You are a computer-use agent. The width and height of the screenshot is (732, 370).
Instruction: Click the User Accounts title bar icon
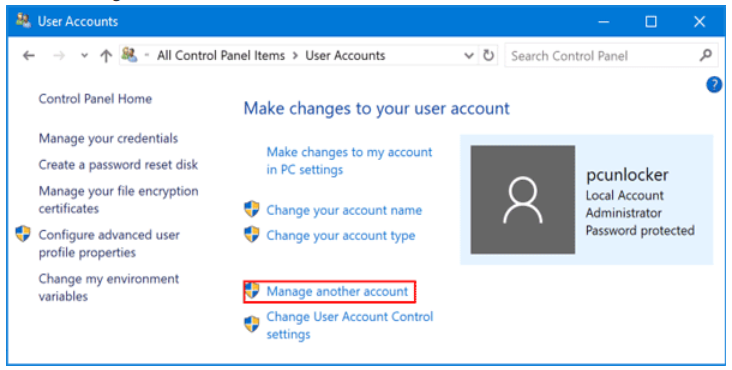[x=23, y=21]
